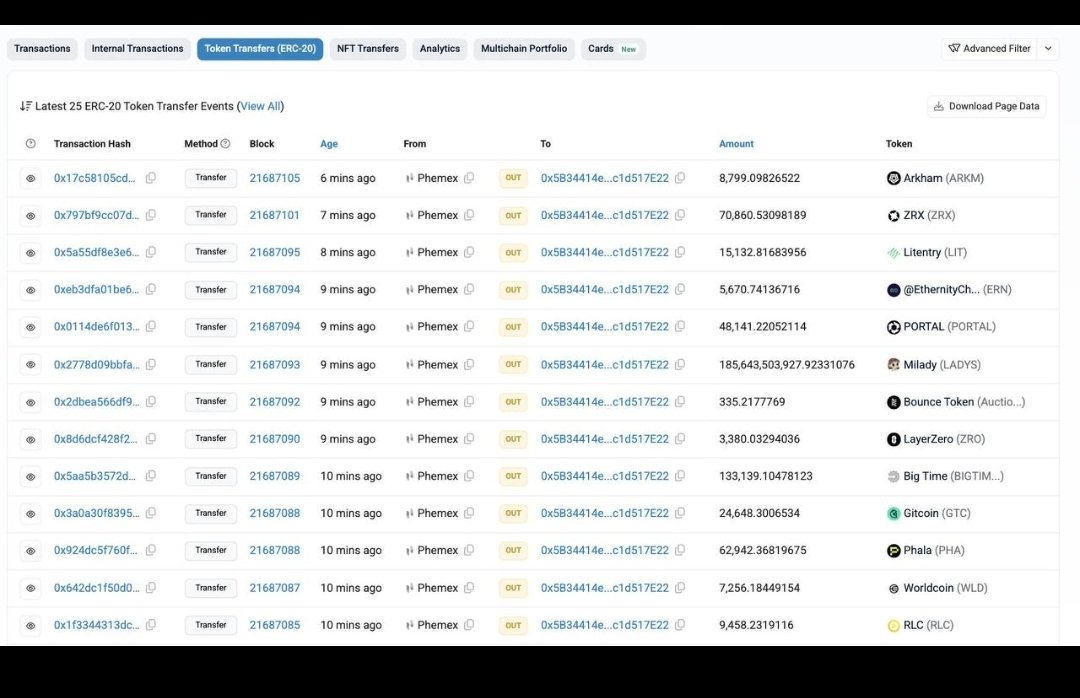Click the Age column header to change format
This screenshot has width=1080, height=698.
(329, 143)
